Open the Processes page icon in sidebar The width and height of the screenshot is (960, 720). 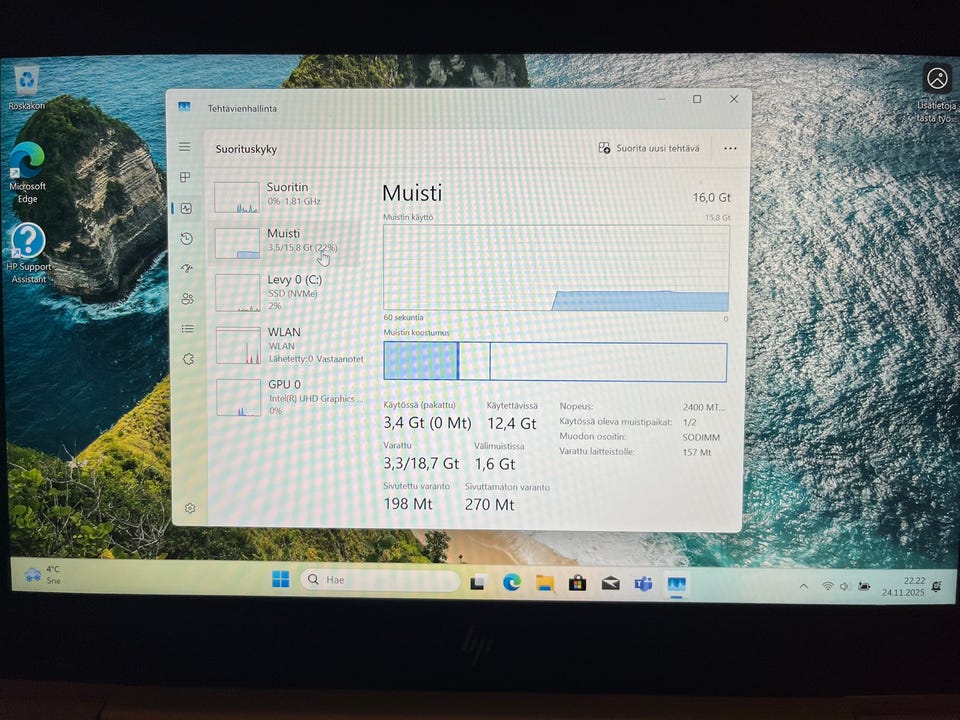pyautogui.click(x=185, y=177)
